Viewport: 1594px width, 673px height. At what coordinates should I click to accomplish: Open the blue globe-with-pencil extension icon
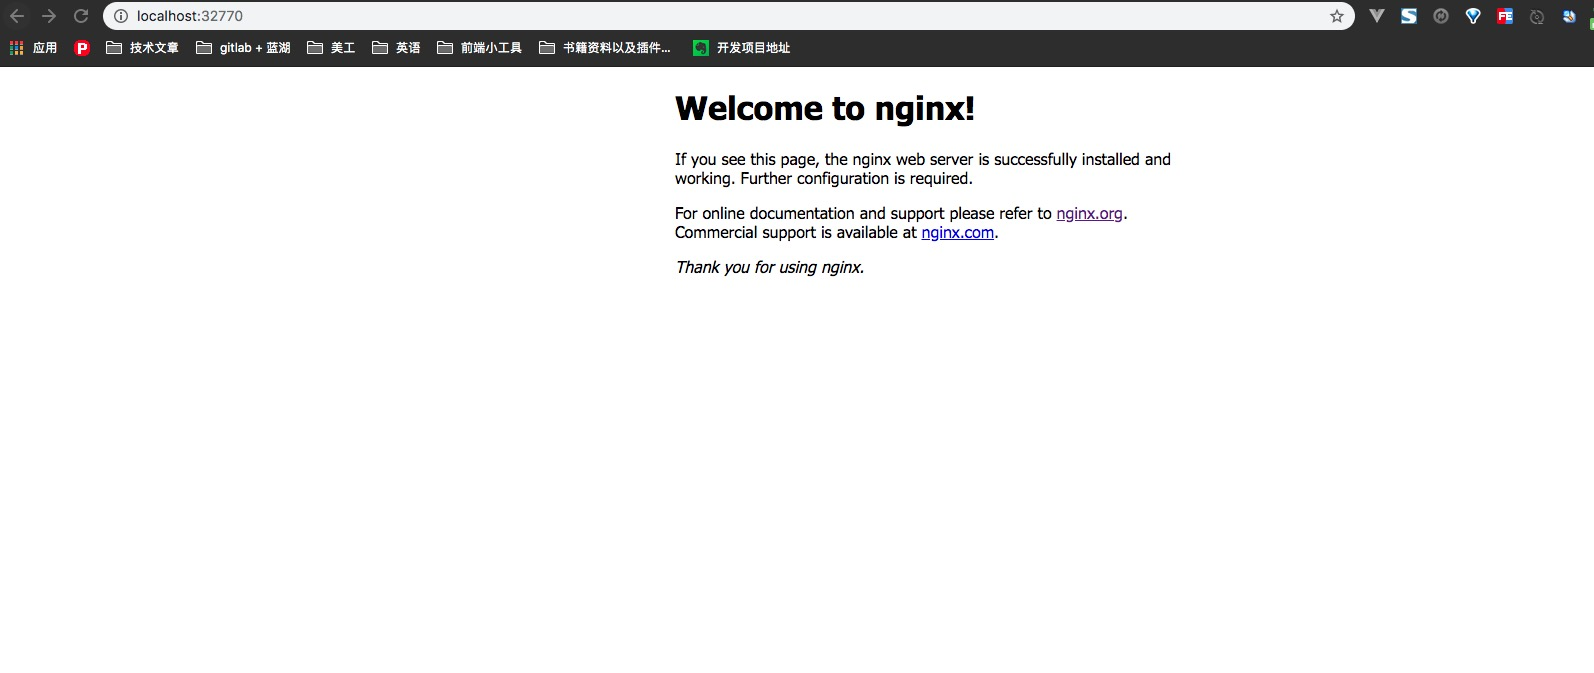point(1569,16)
